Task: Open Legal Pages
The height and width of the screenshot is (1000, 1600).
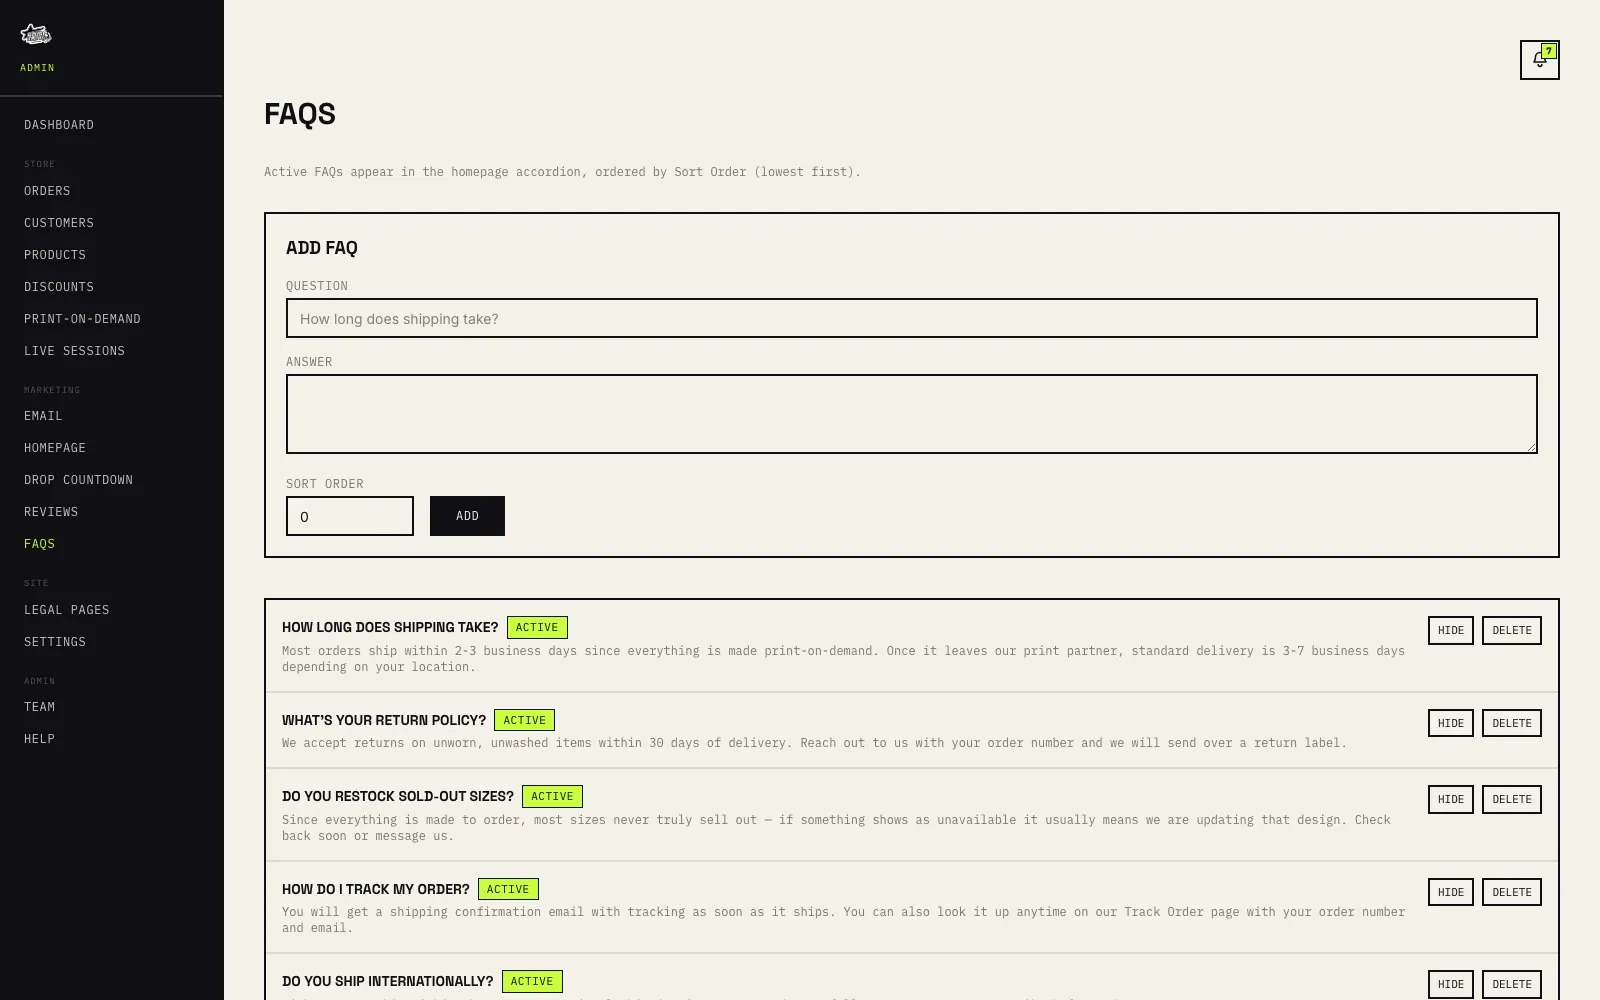Action: [x=67, y=610]
